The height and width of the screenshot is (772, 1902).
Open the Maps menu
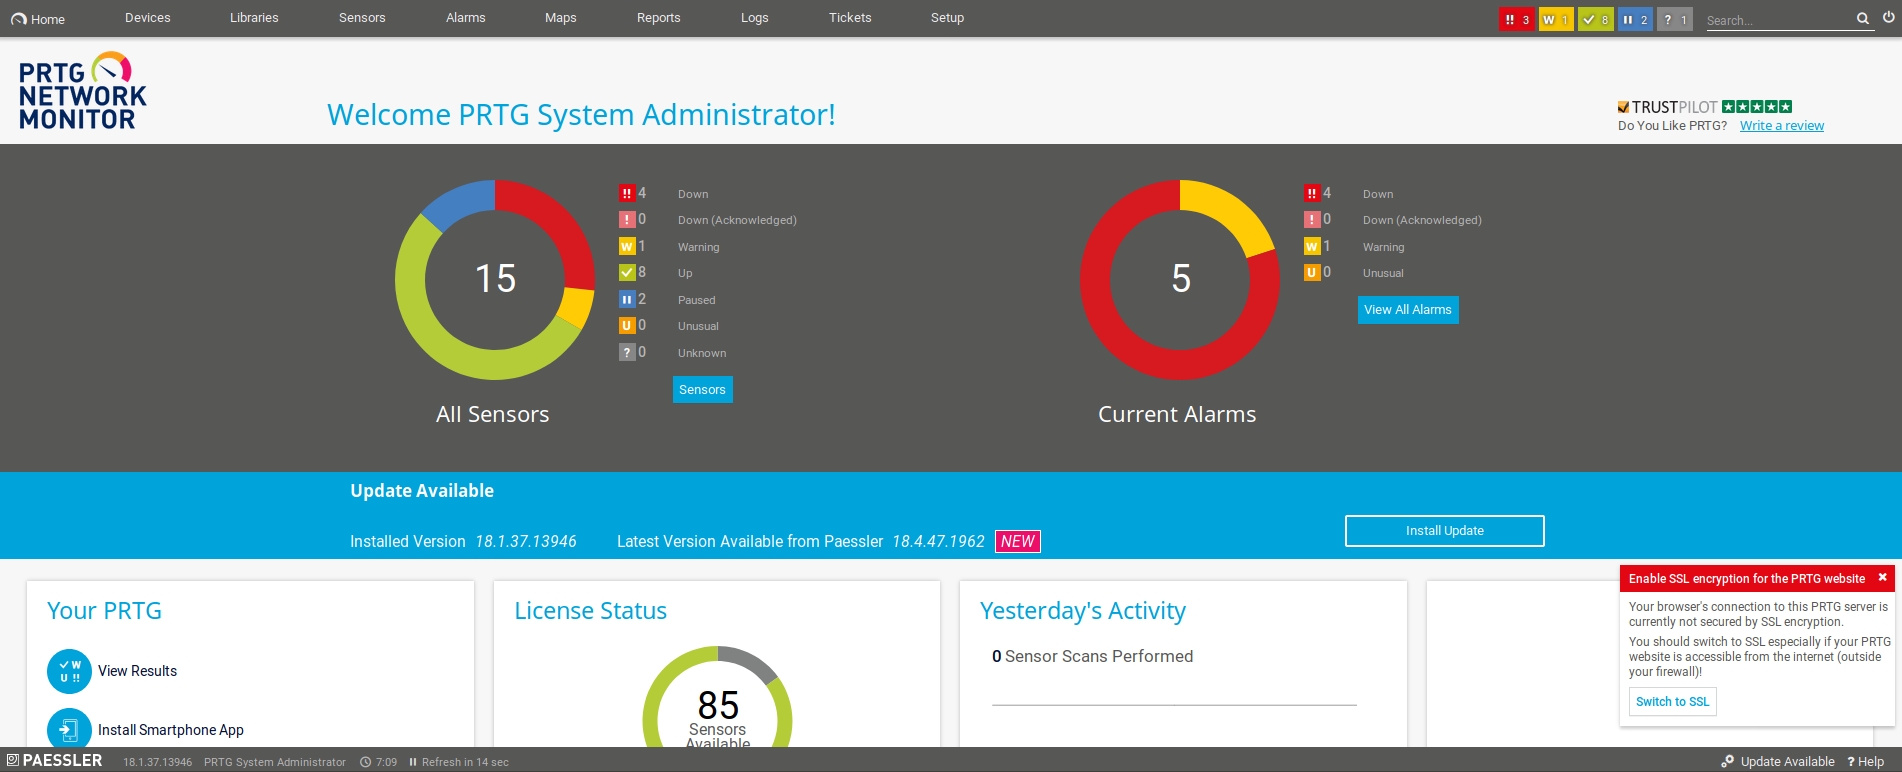point(561,18)
